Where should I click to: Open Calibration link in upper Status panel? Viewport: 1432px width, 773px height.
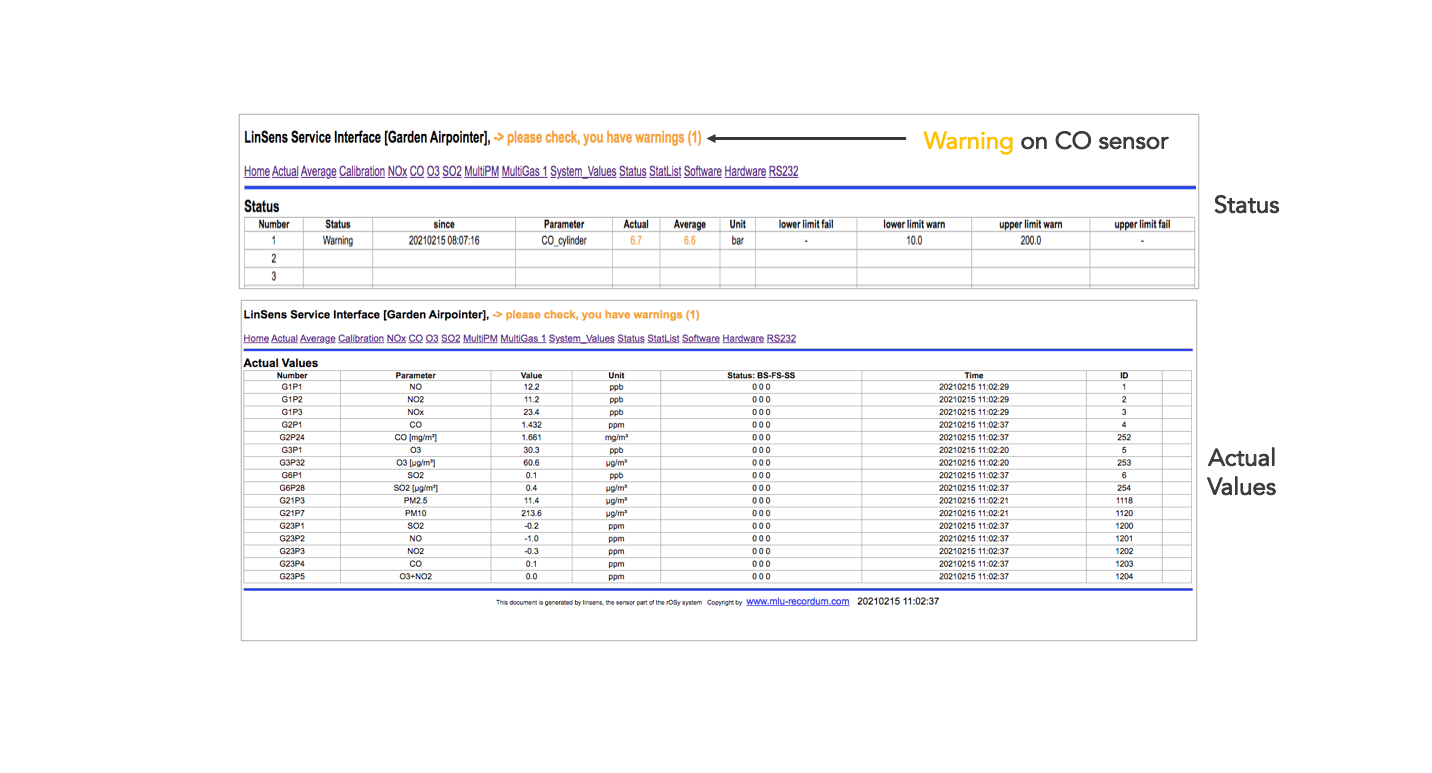coord(361,172)
